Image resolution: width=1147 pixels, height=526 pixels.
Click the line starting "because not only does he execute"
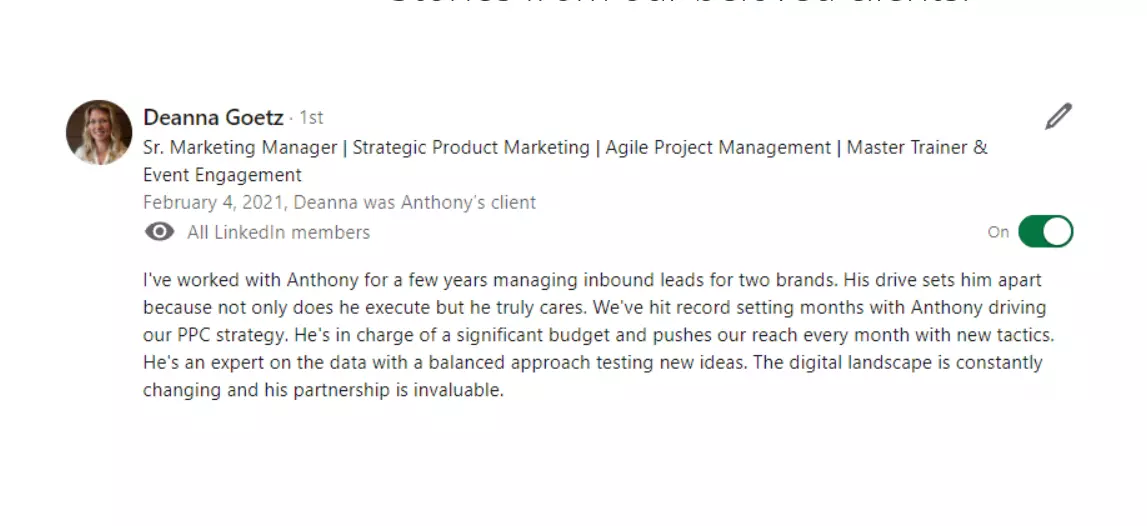pos(594,308)
